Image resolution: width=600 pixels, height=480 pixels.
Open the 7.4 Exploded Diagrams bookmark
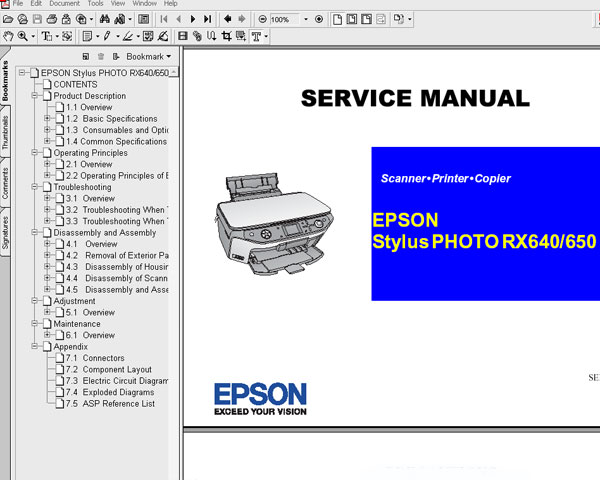110,392
